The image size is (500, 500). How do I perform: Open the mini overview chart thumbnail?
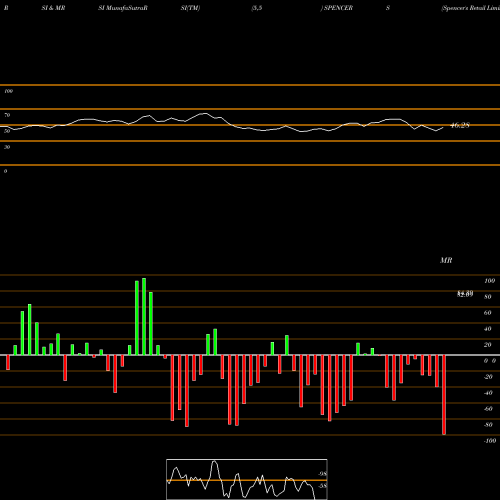247,479
